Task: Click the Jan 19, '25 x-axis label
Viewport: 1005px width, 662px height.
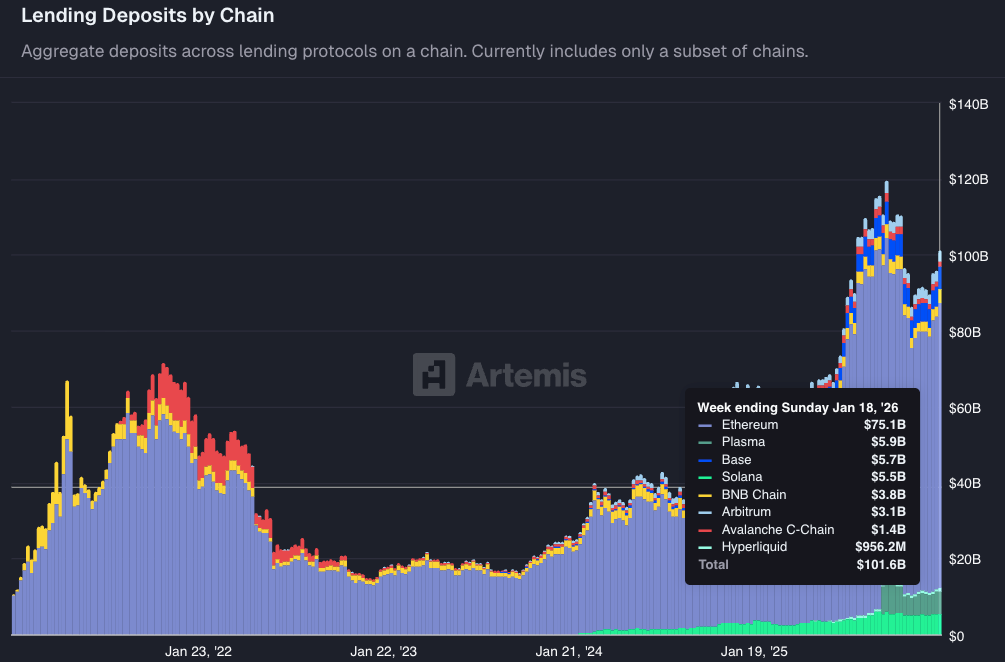Action: coord(754,652)
